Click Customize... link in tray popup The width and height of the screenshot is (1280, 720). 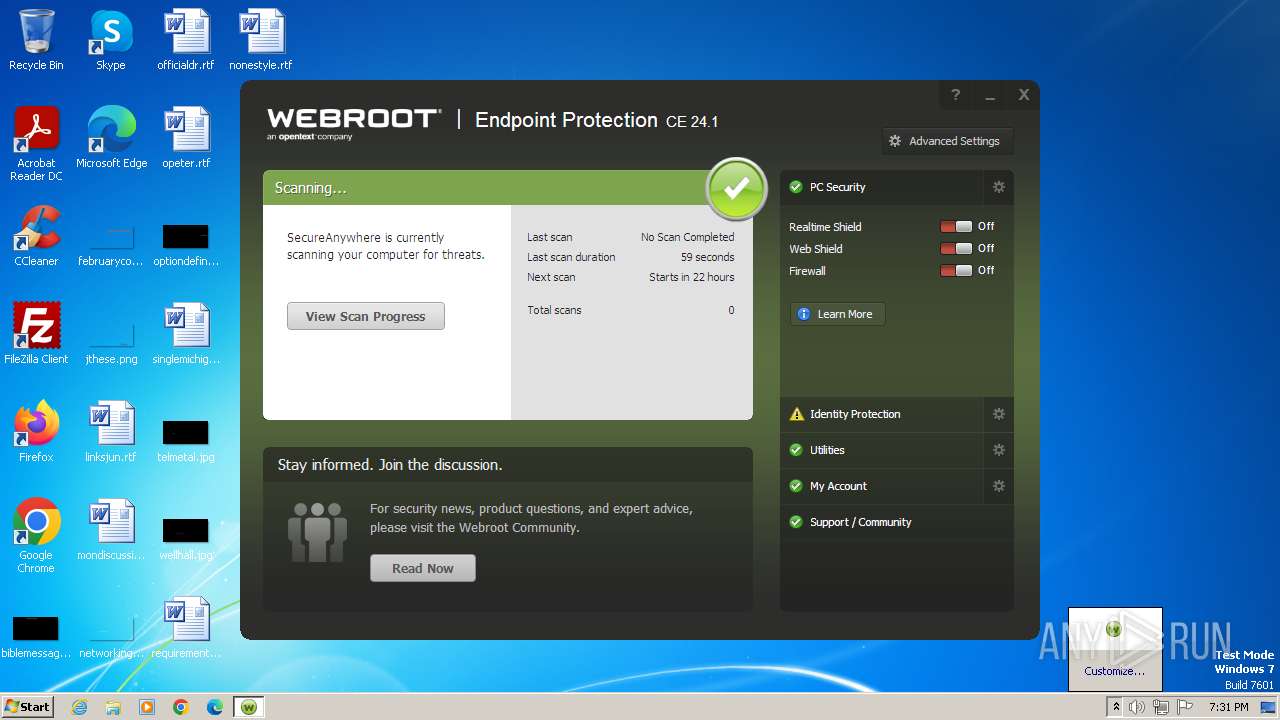coord(1115,671)
